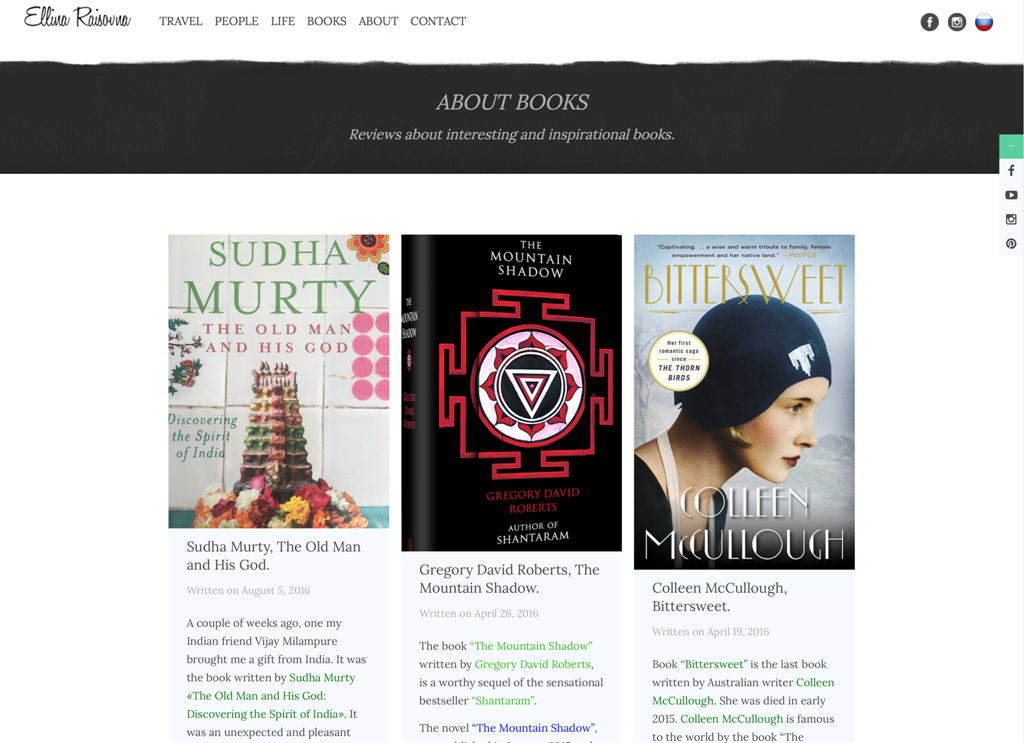Go to the BOOKS menu item
The width and height of the screenshot is (1024, 743).
(327, 22)
